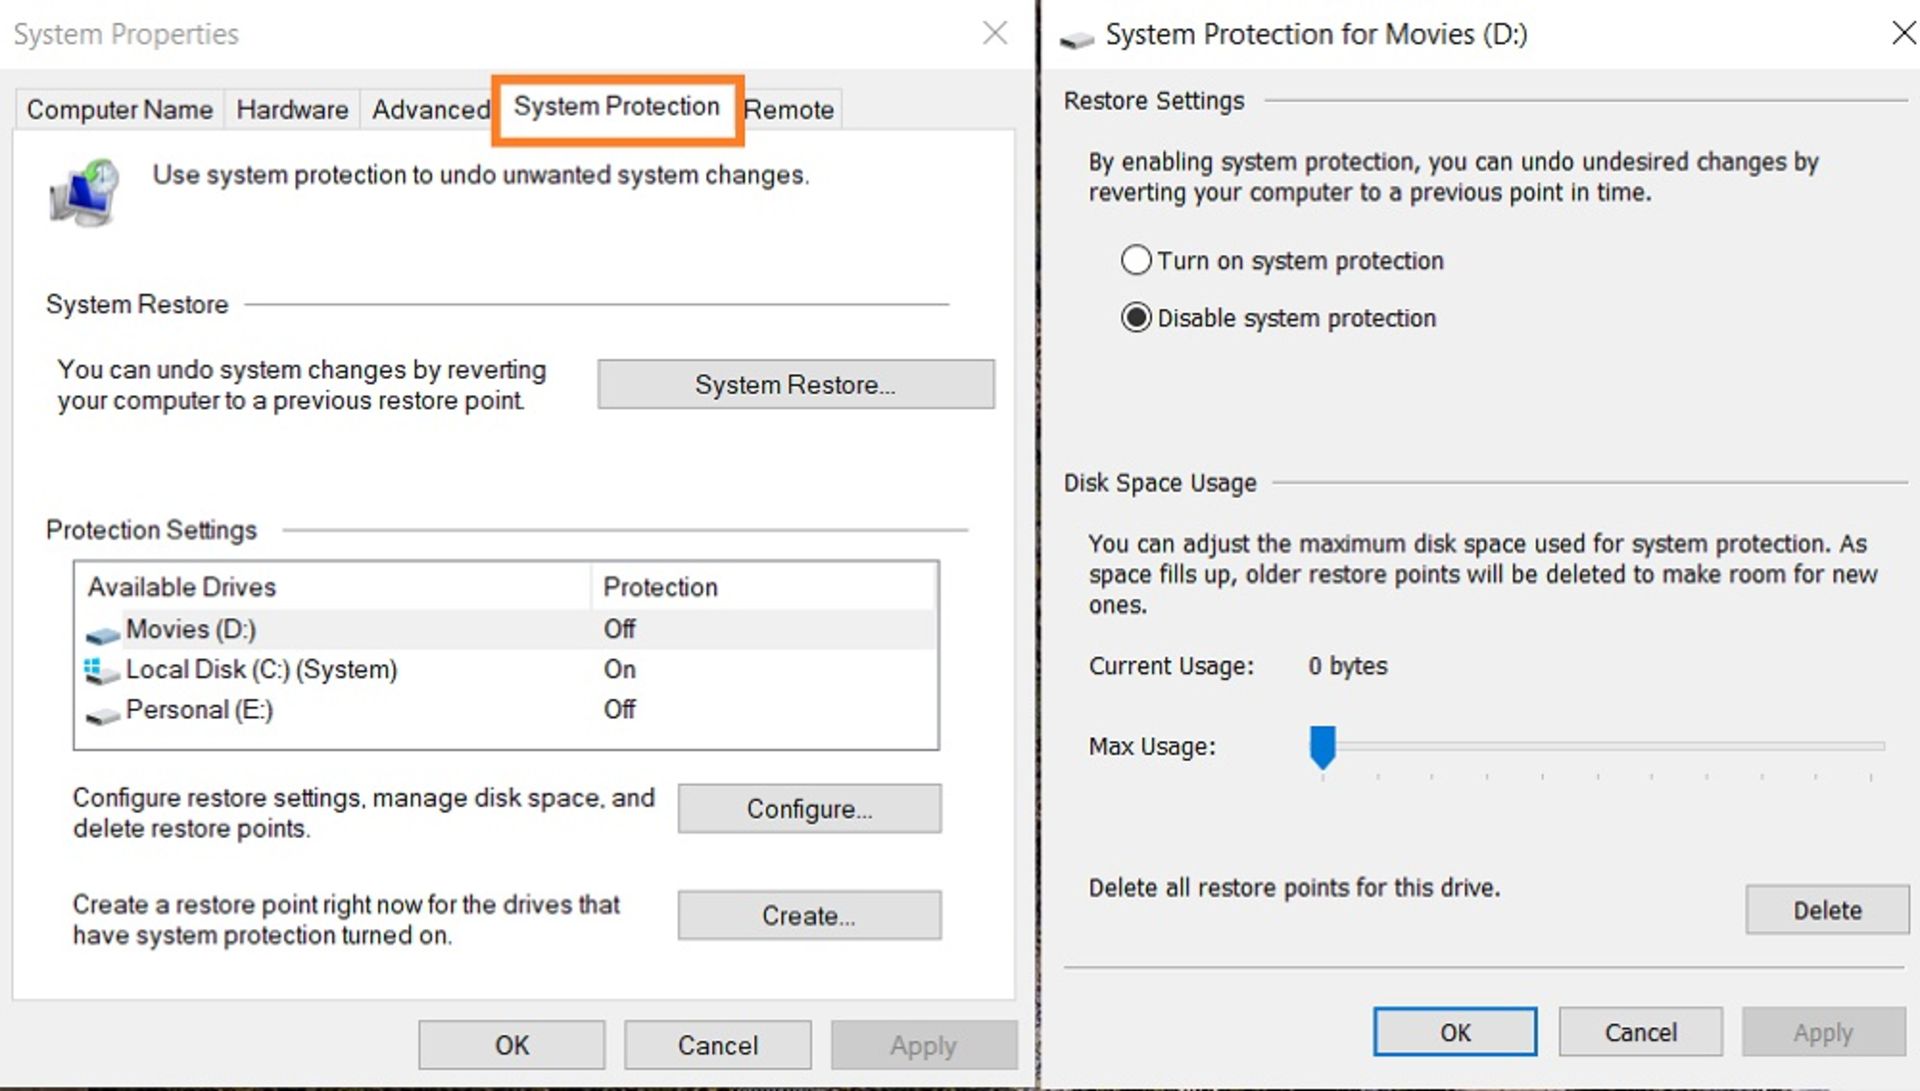Viewport: 1920px width, 1091px height.
Task: Delete all restore points for this drive
Action: point(1826,910)
